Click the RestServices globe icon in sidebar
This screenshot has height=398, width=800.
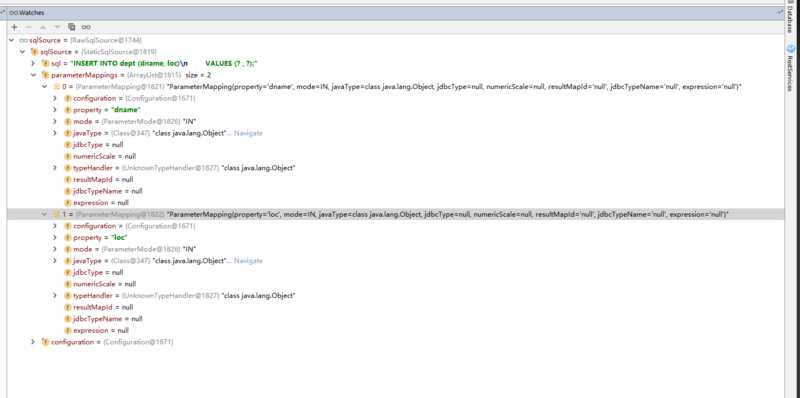click(791, 49)
